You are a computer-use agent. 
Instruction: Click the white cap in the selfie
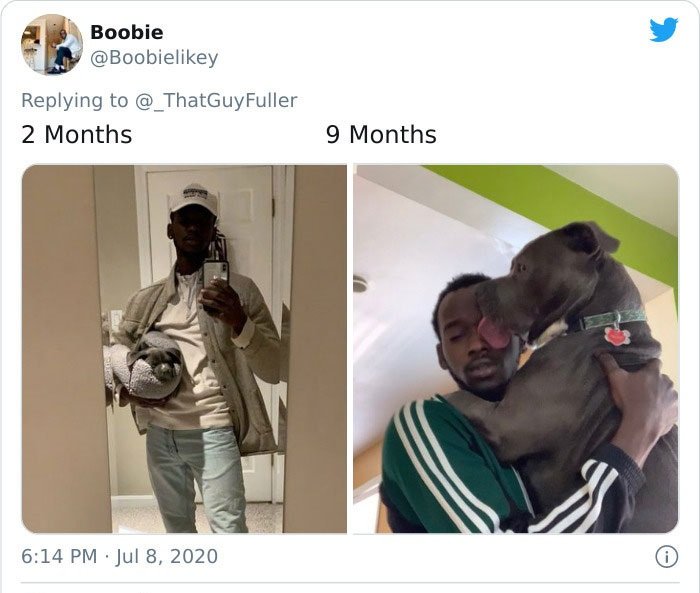pos(195,199)
